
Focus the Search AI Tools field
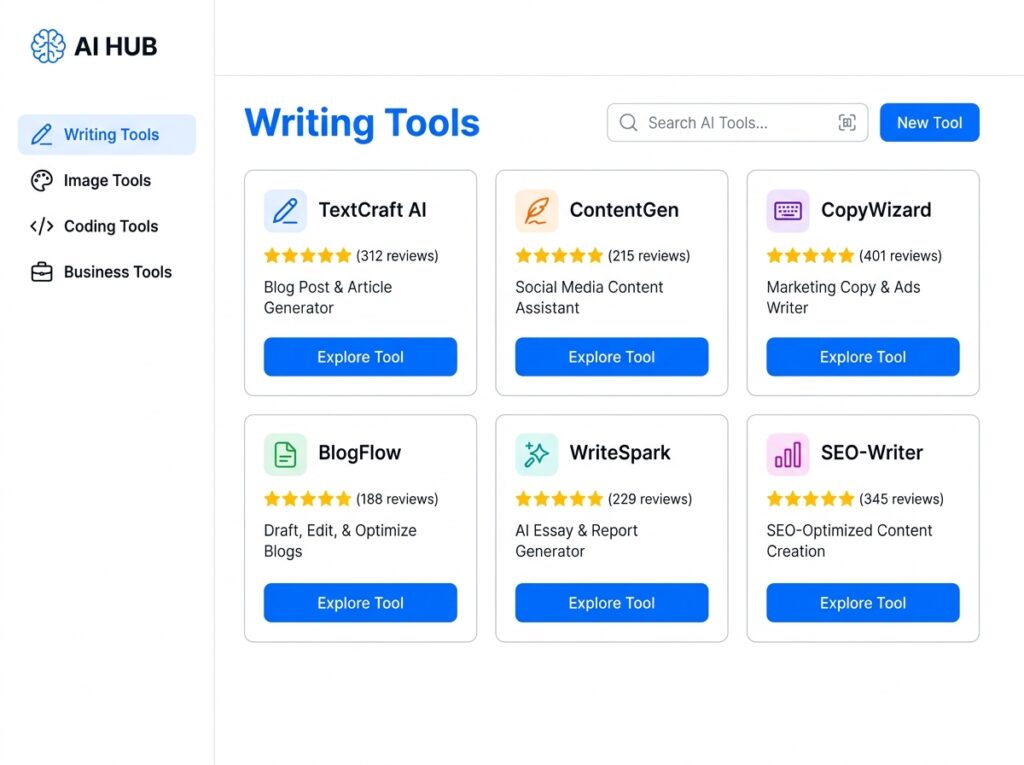click(737, 122)
